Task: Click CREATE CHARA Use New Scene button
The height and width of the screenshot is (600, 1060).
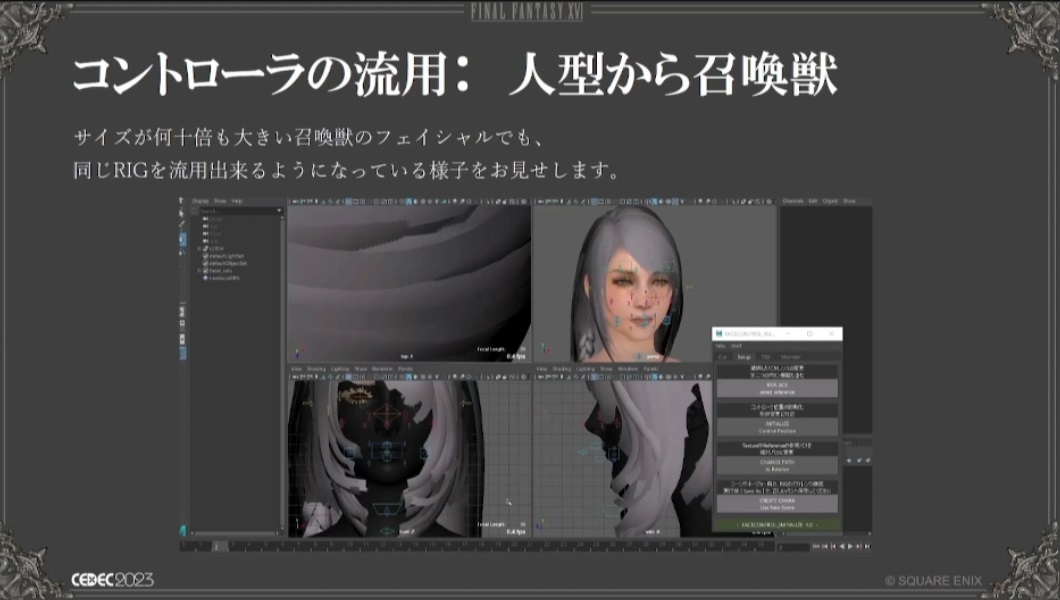Action: 777,504
